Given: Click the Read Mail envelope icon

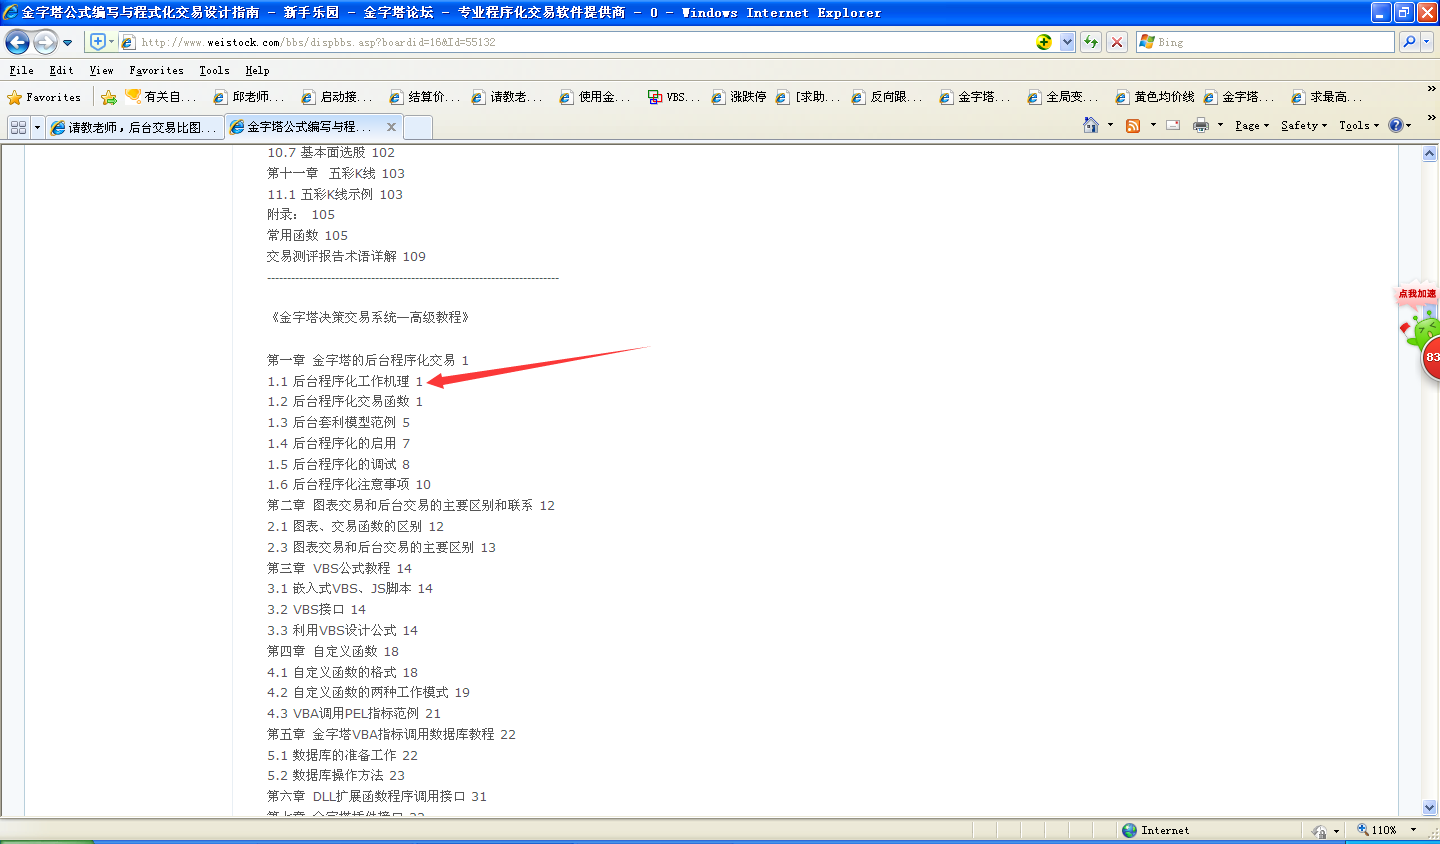Looking at the screenshot, I should click(x=1173, y=125).
